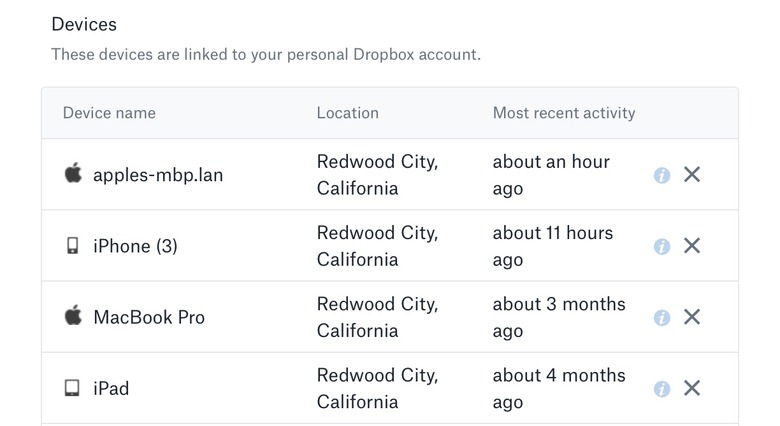This screenshot has width=780, height=426.
Task: Click the info icon for apples-mbp.lan
Action: click(661, 175)
